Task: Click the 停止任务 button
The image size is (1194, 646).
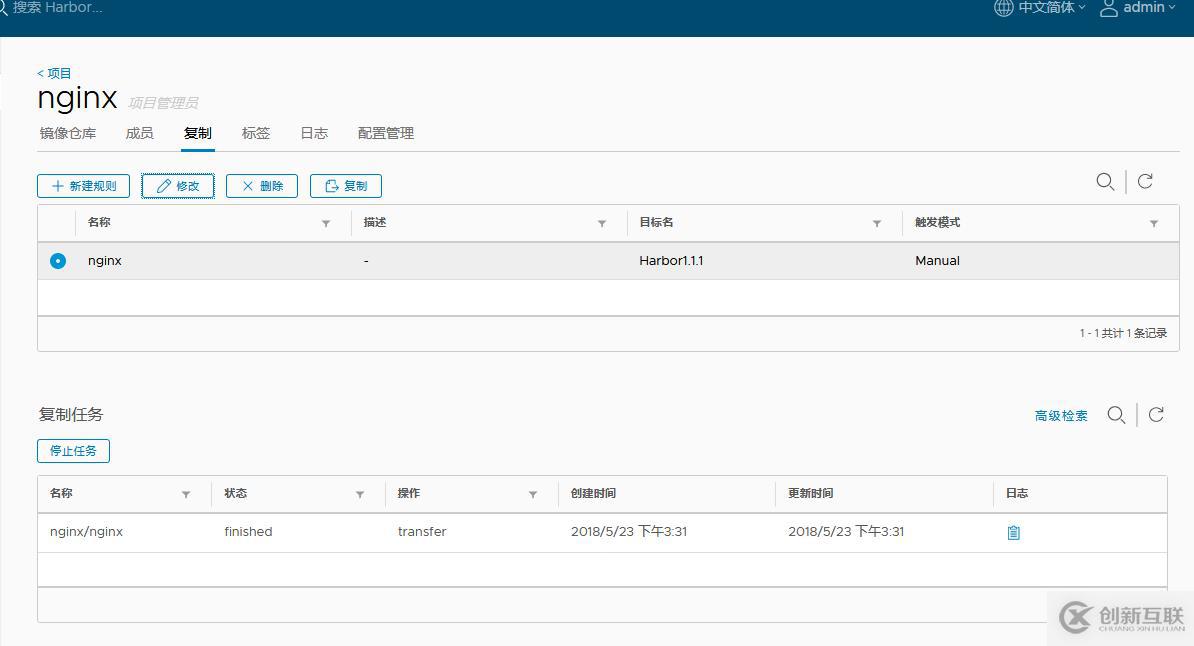Action: pos(73,451)
